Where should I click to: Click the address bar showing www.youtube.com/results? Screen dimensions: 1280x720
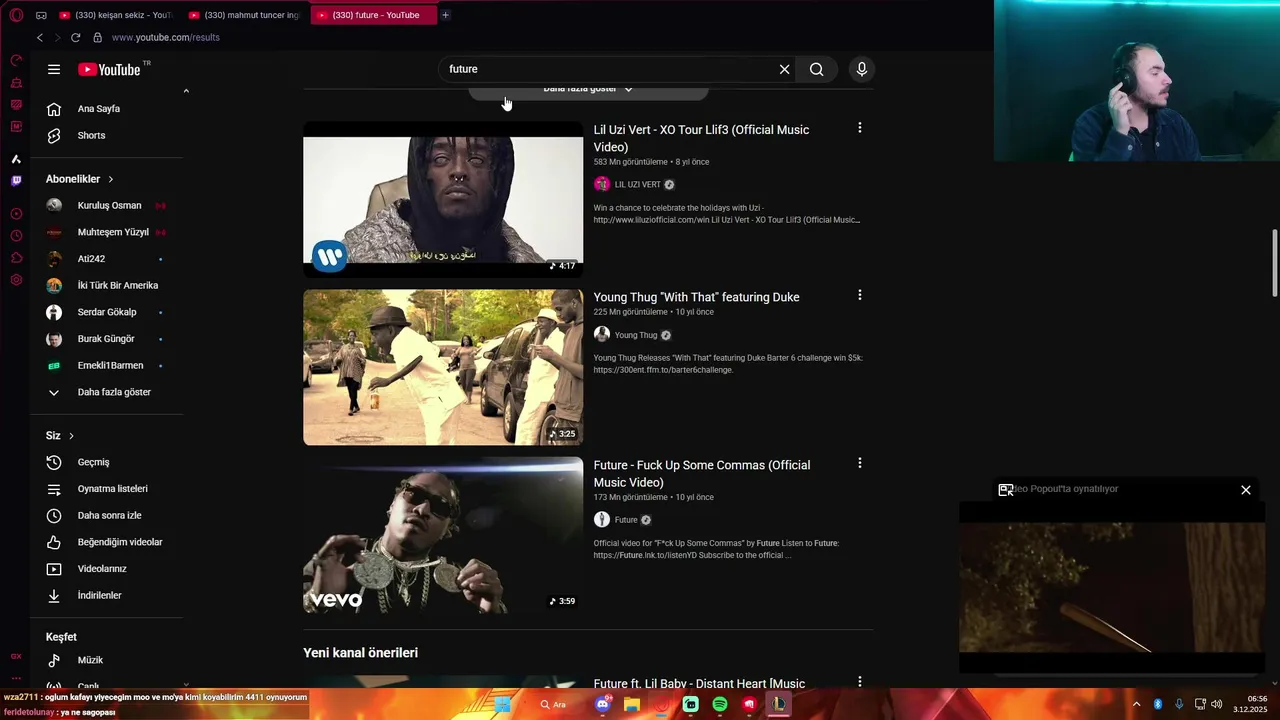pos(166,37)
